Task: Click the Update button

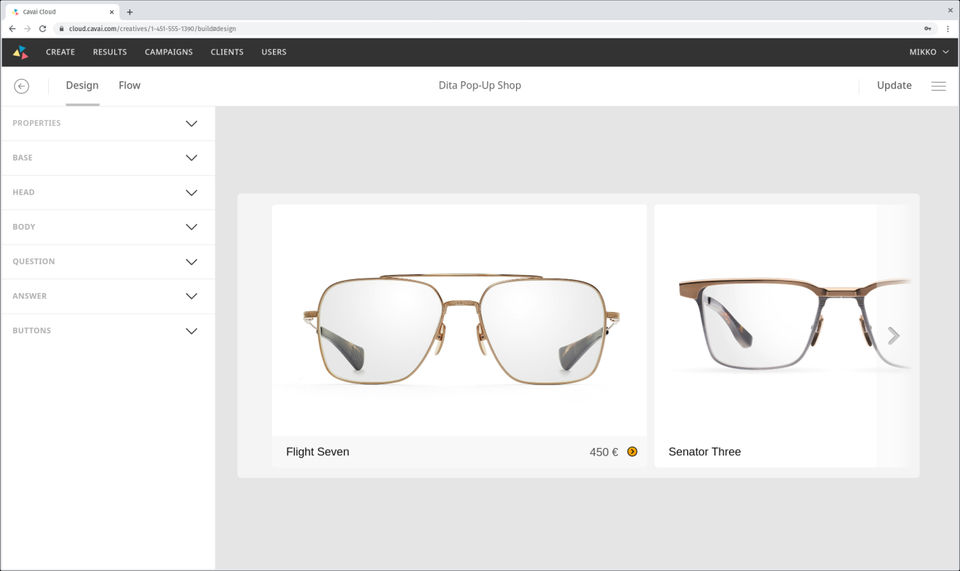Action: pos(894,86)
